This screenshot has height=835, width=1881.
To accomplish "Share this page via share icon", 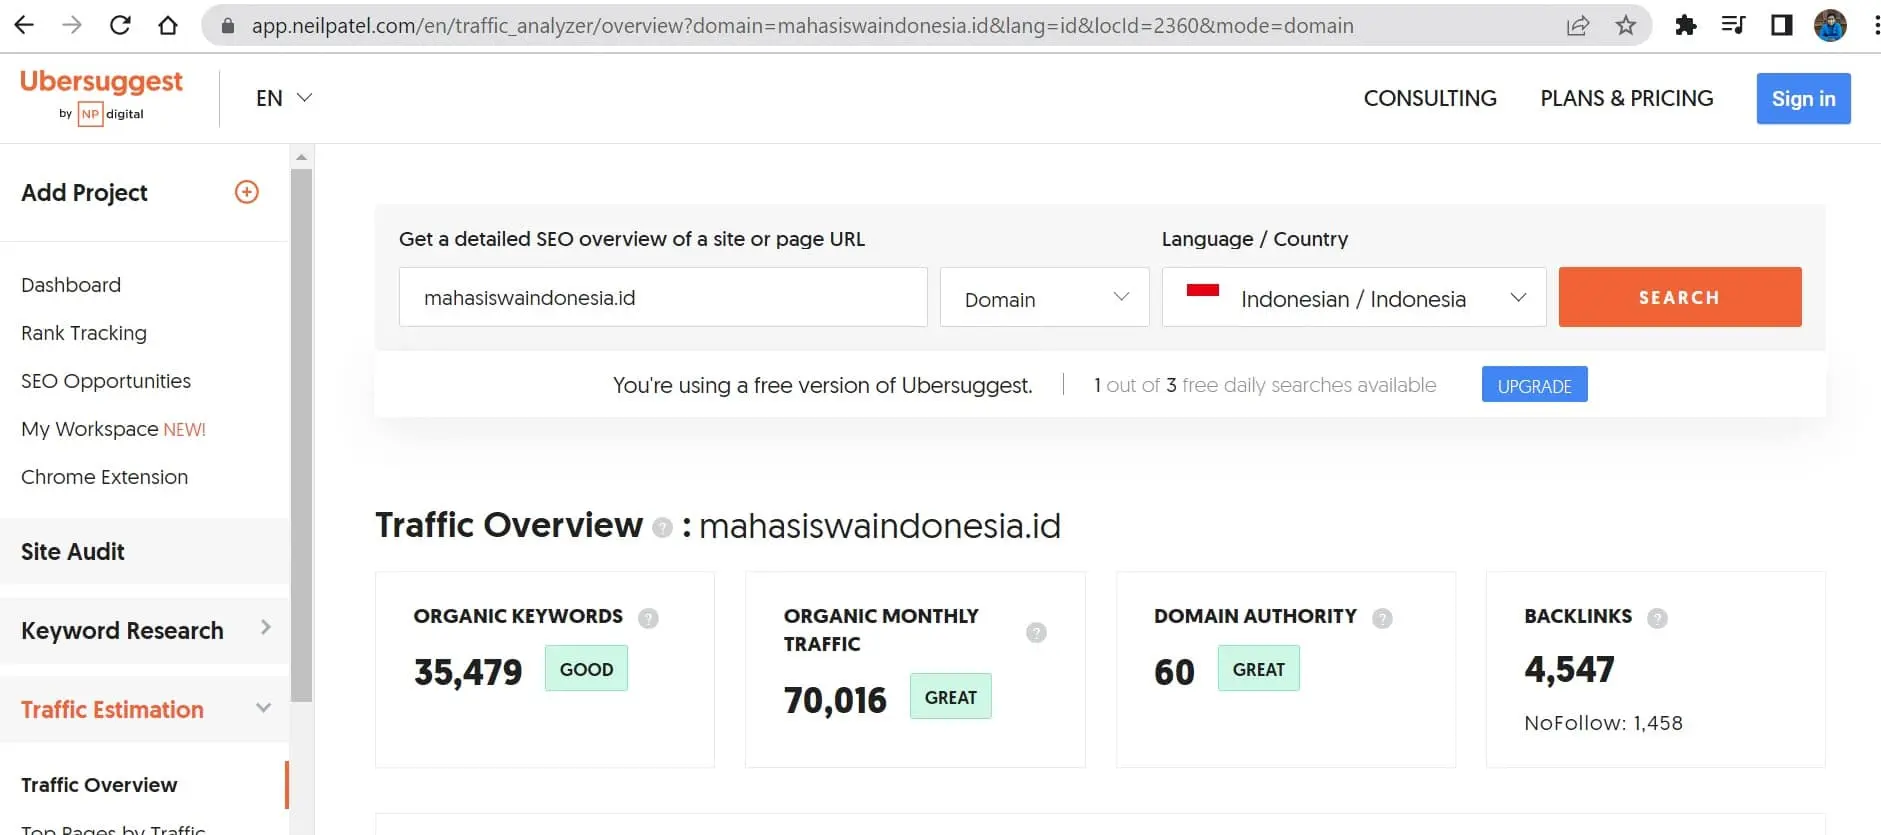I will click(1578, 26).
